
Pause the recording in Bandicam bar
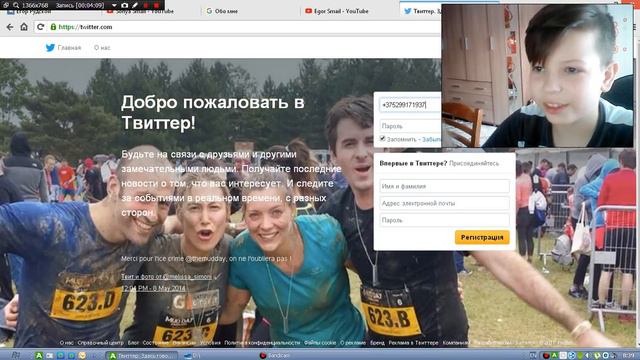tap(146, 5)
